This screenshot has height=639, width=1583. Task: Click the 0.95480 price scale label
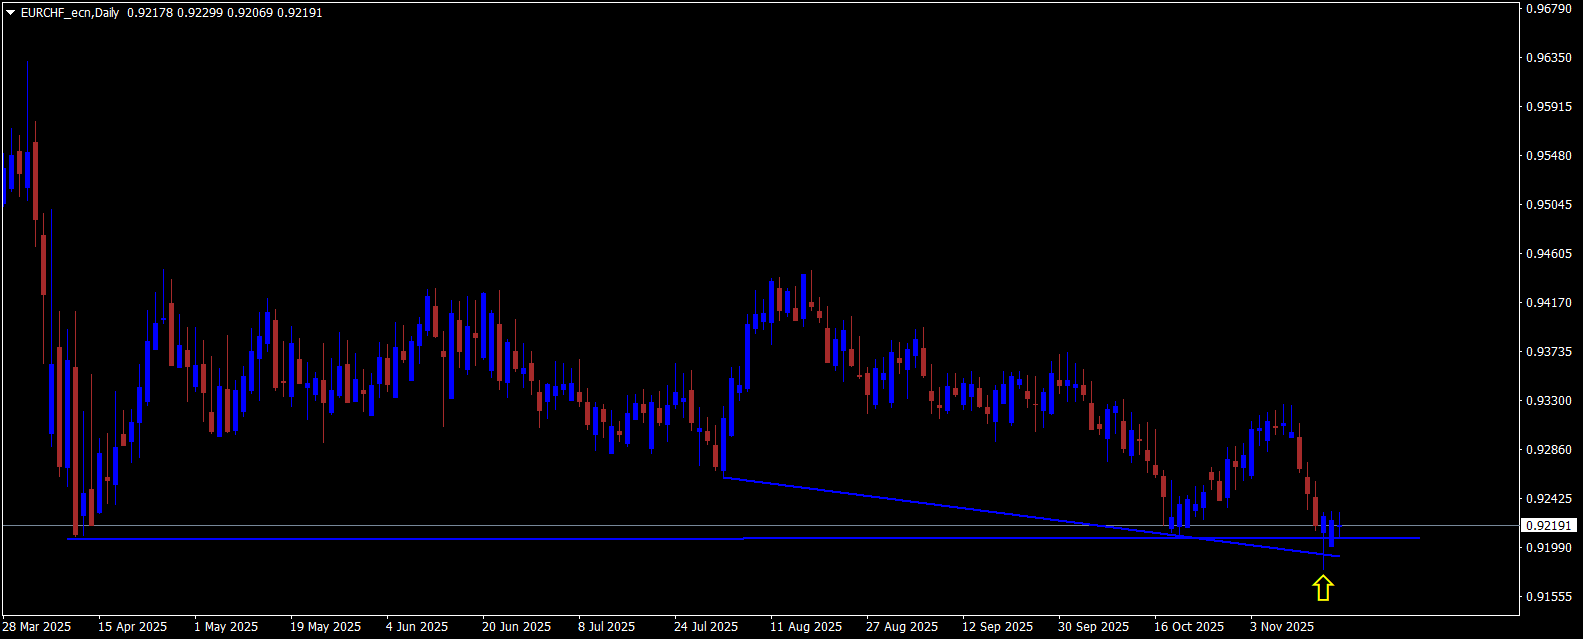click(1548, 156)
